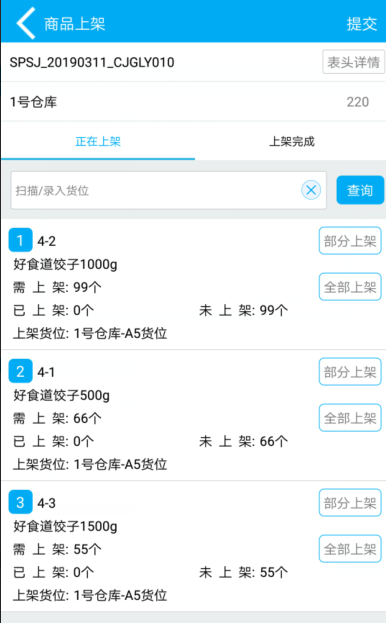Tap the back arrow icon
386x623 pixels.
(x=26, y=23)
